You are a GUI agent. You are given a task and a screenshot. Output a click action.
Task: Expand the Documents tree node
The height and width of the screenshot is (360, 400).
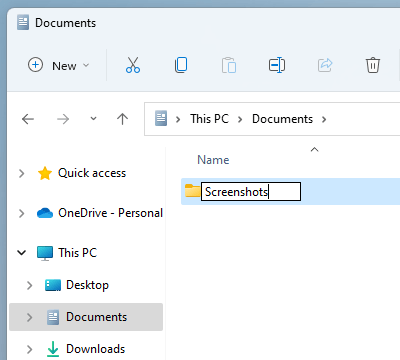click(30, 317)
